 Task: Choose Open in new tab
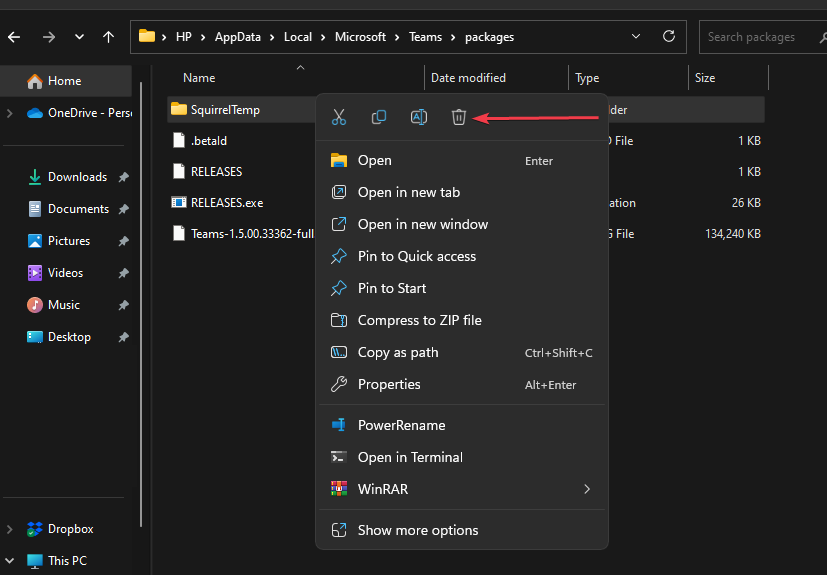click(x=461, y=193)
